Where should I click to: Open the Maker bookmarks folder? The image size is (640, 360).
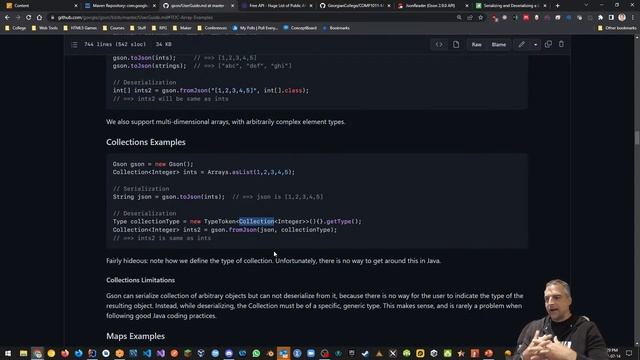click(x=182, y=28)
